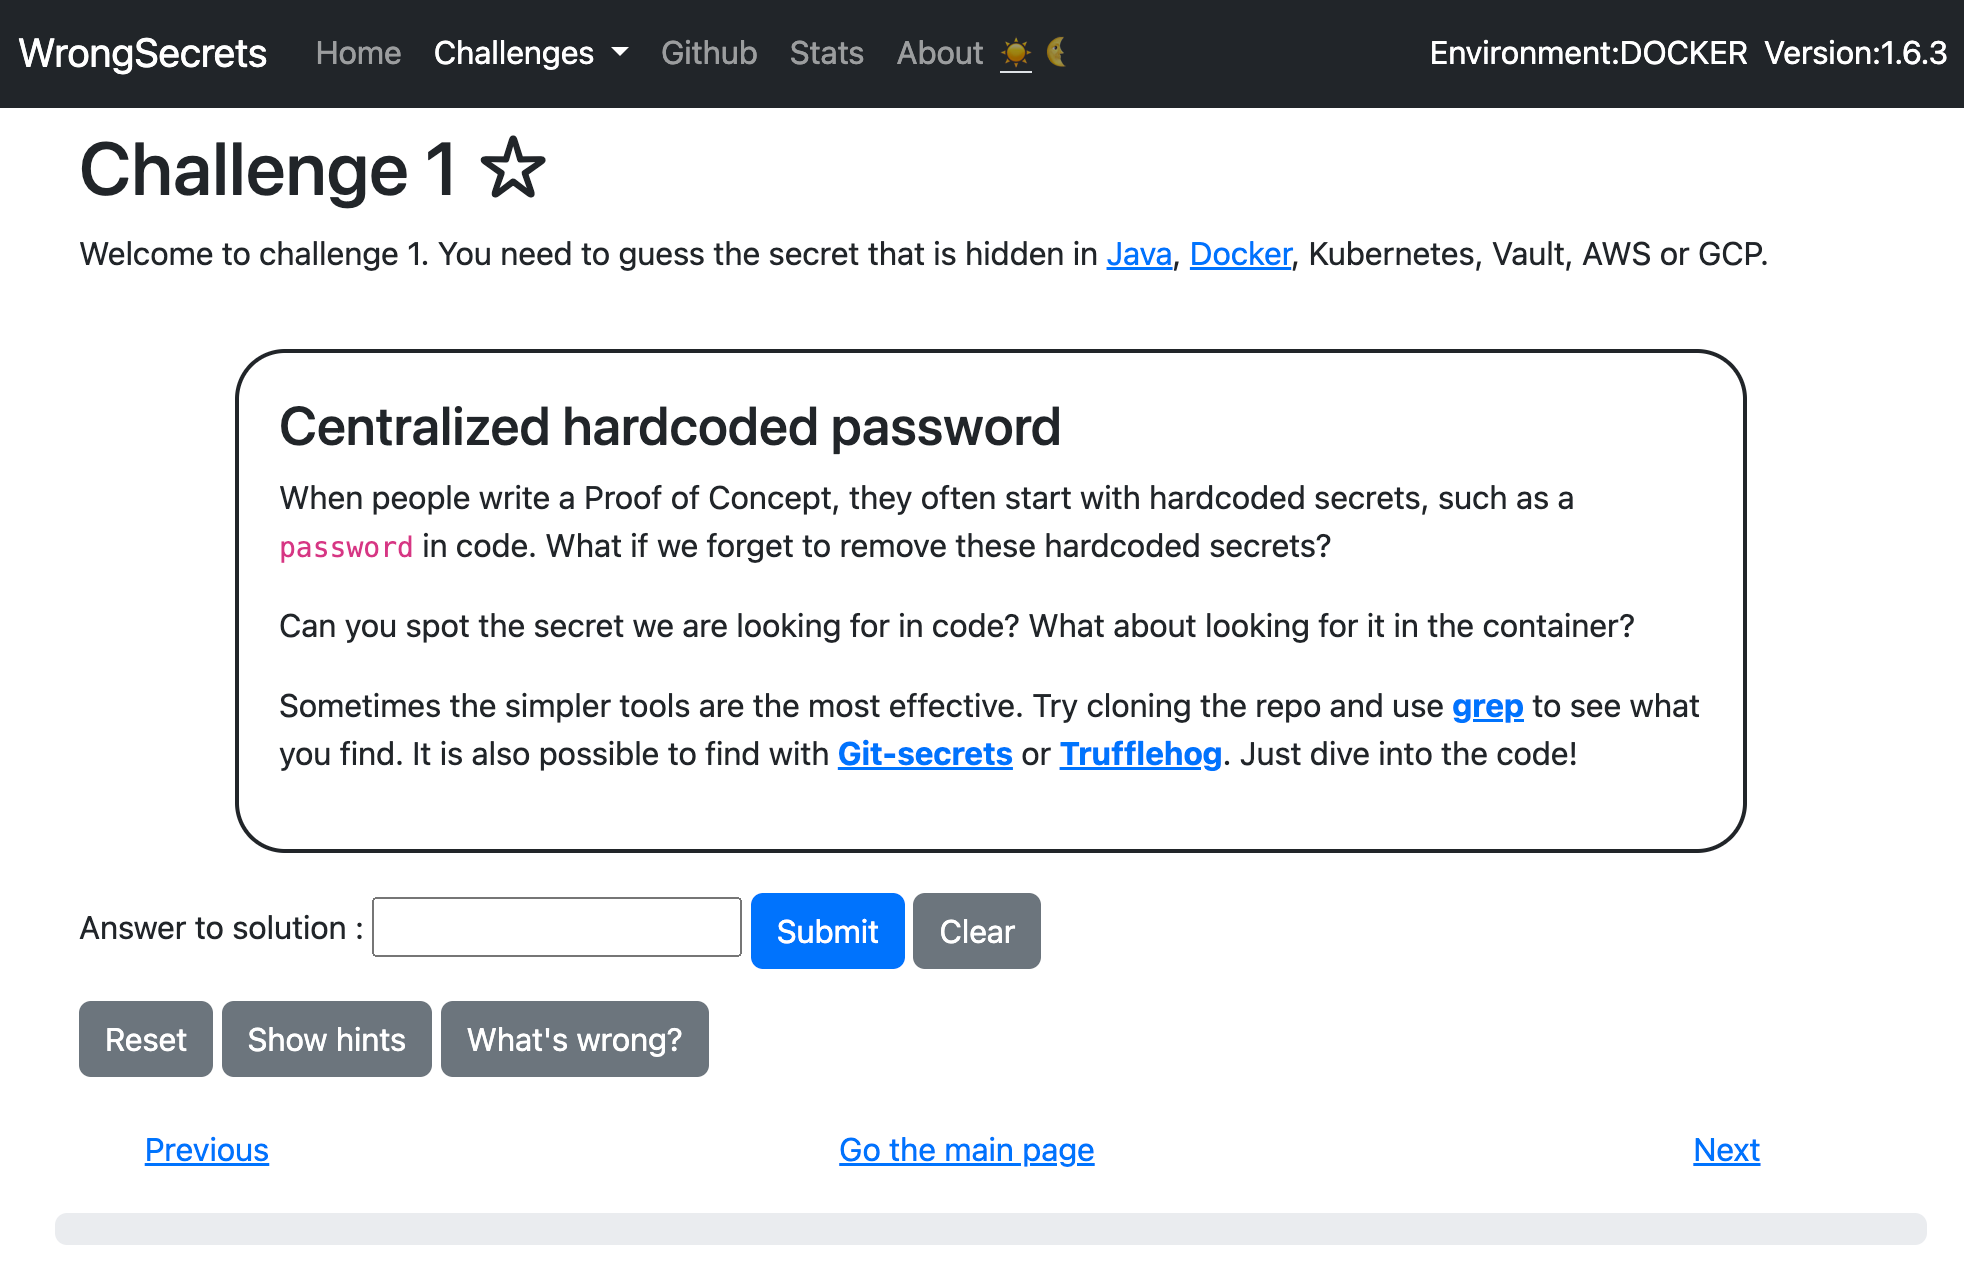Expand the Challenges dropdown menu
Image resolution: width=1964 pixels, height=1266 pixels.
528,52
